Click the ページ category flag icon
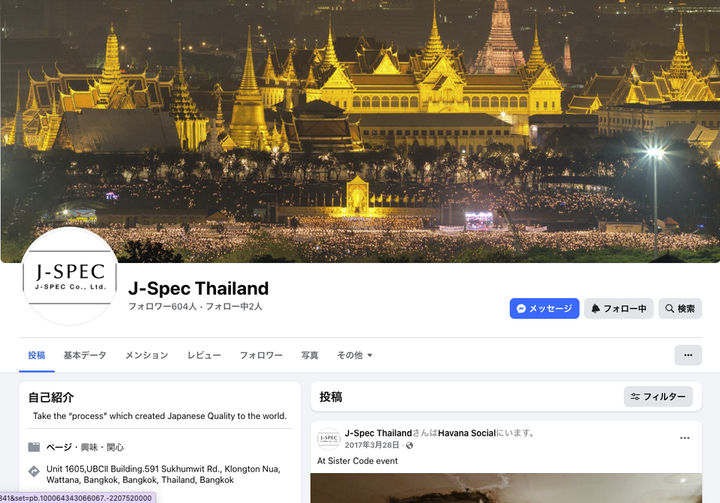 (34, 447)
